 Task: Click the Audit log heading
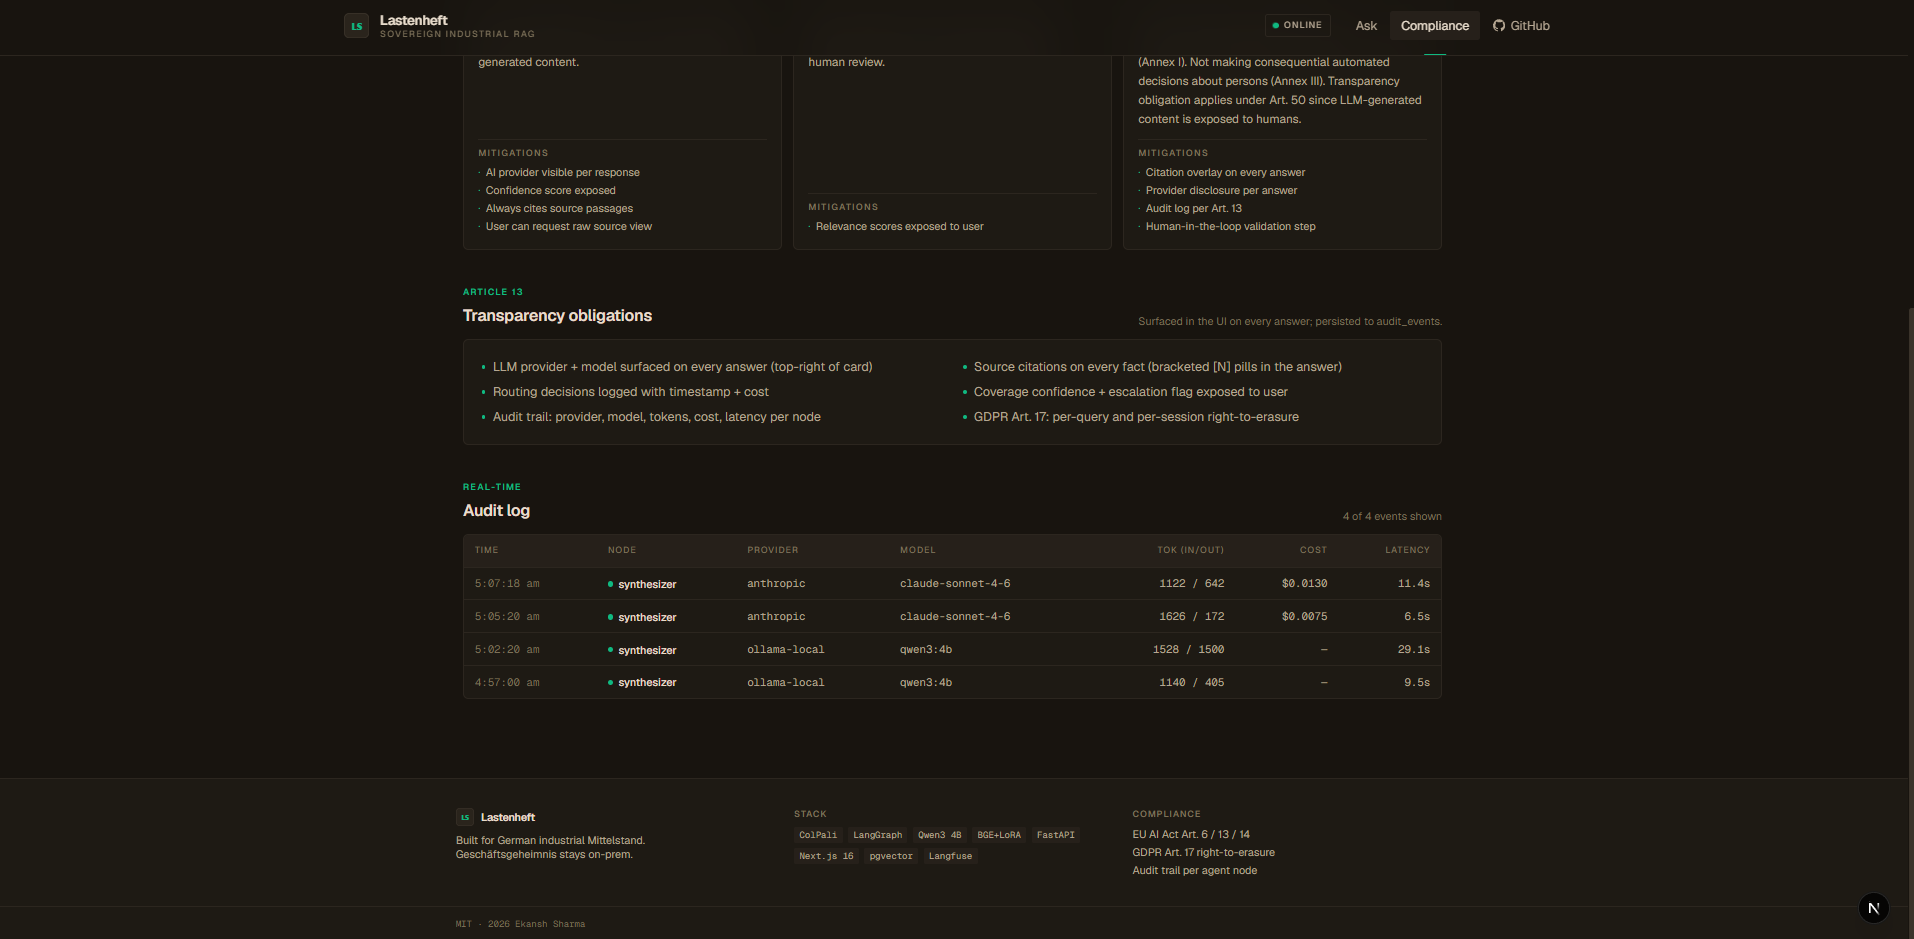click(x=496, y=510)
